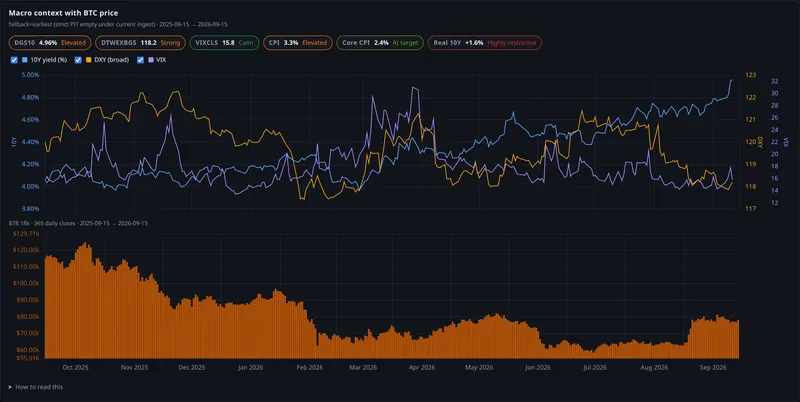
Task: Click the Core CPI 2.4% At target chip
Action: (380, 43)
